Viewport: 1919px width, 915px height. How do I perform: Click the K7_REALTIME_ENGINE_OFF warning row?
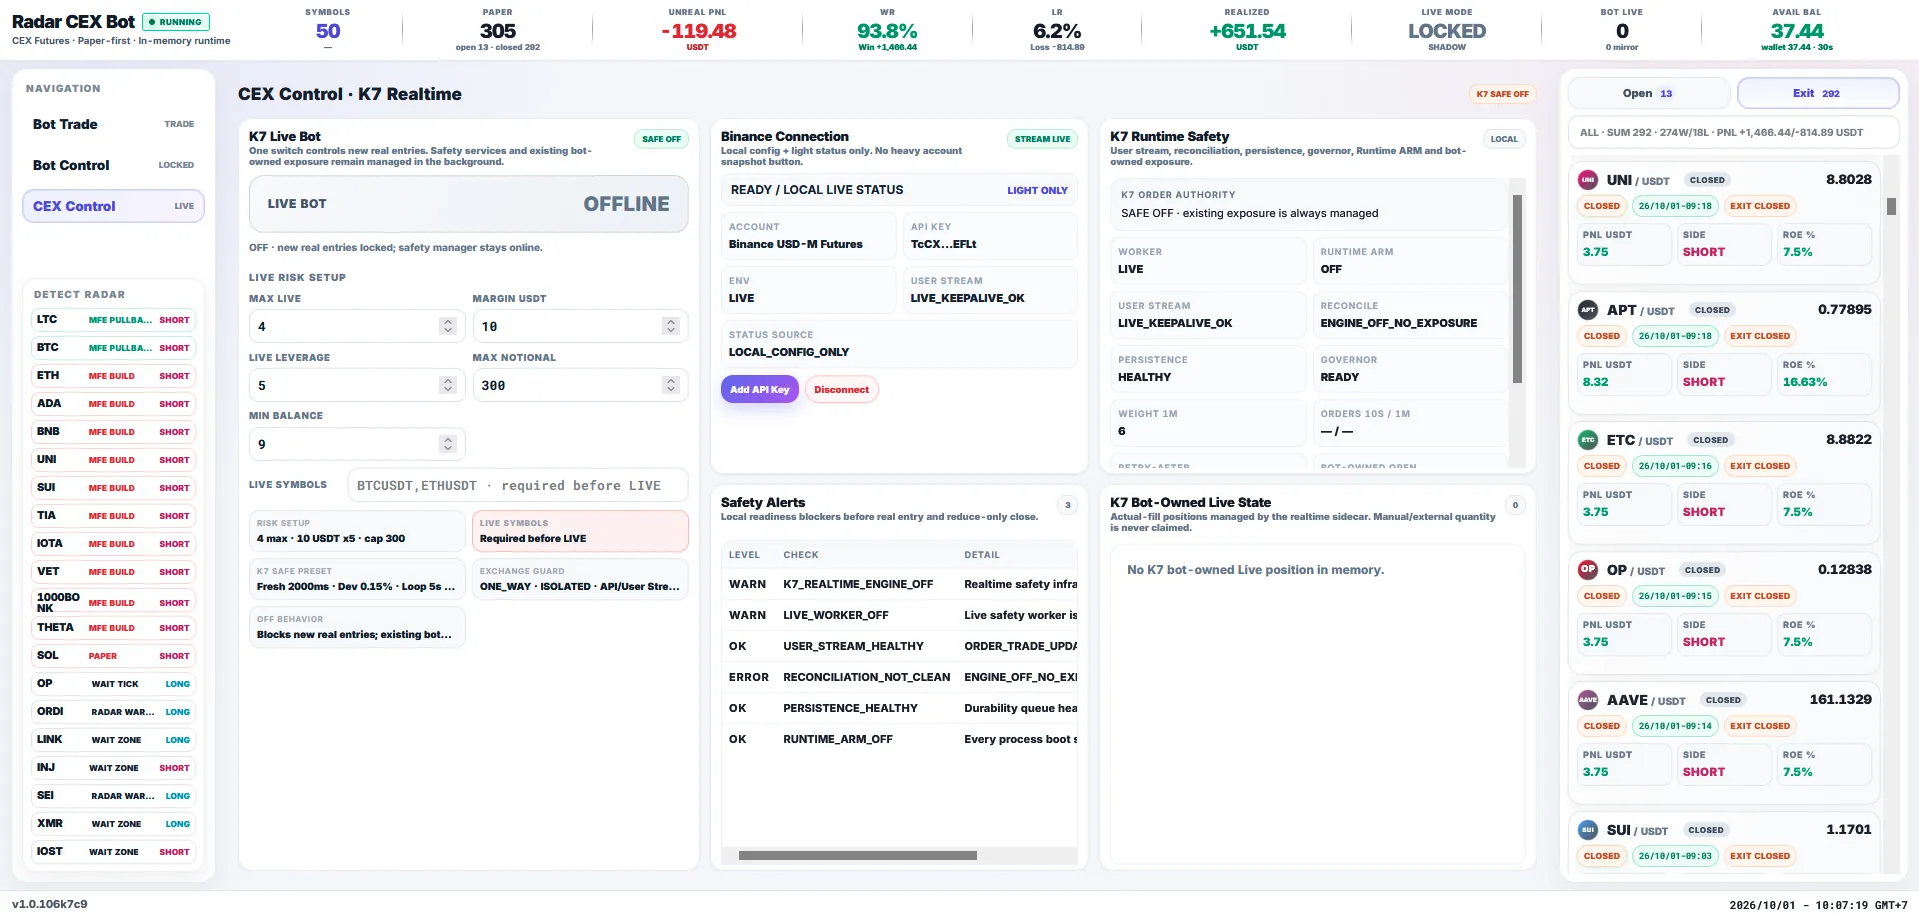click(x=899, y=584)
